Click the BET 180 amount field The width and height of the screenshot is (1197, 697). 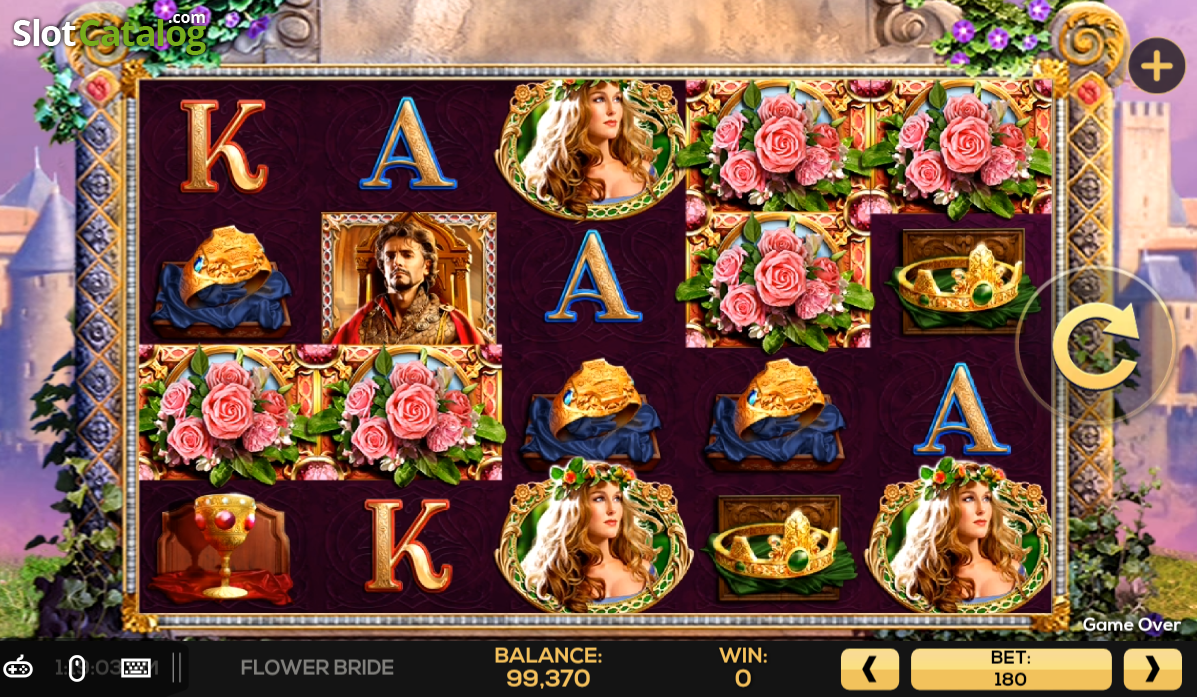click(1011, 670)
